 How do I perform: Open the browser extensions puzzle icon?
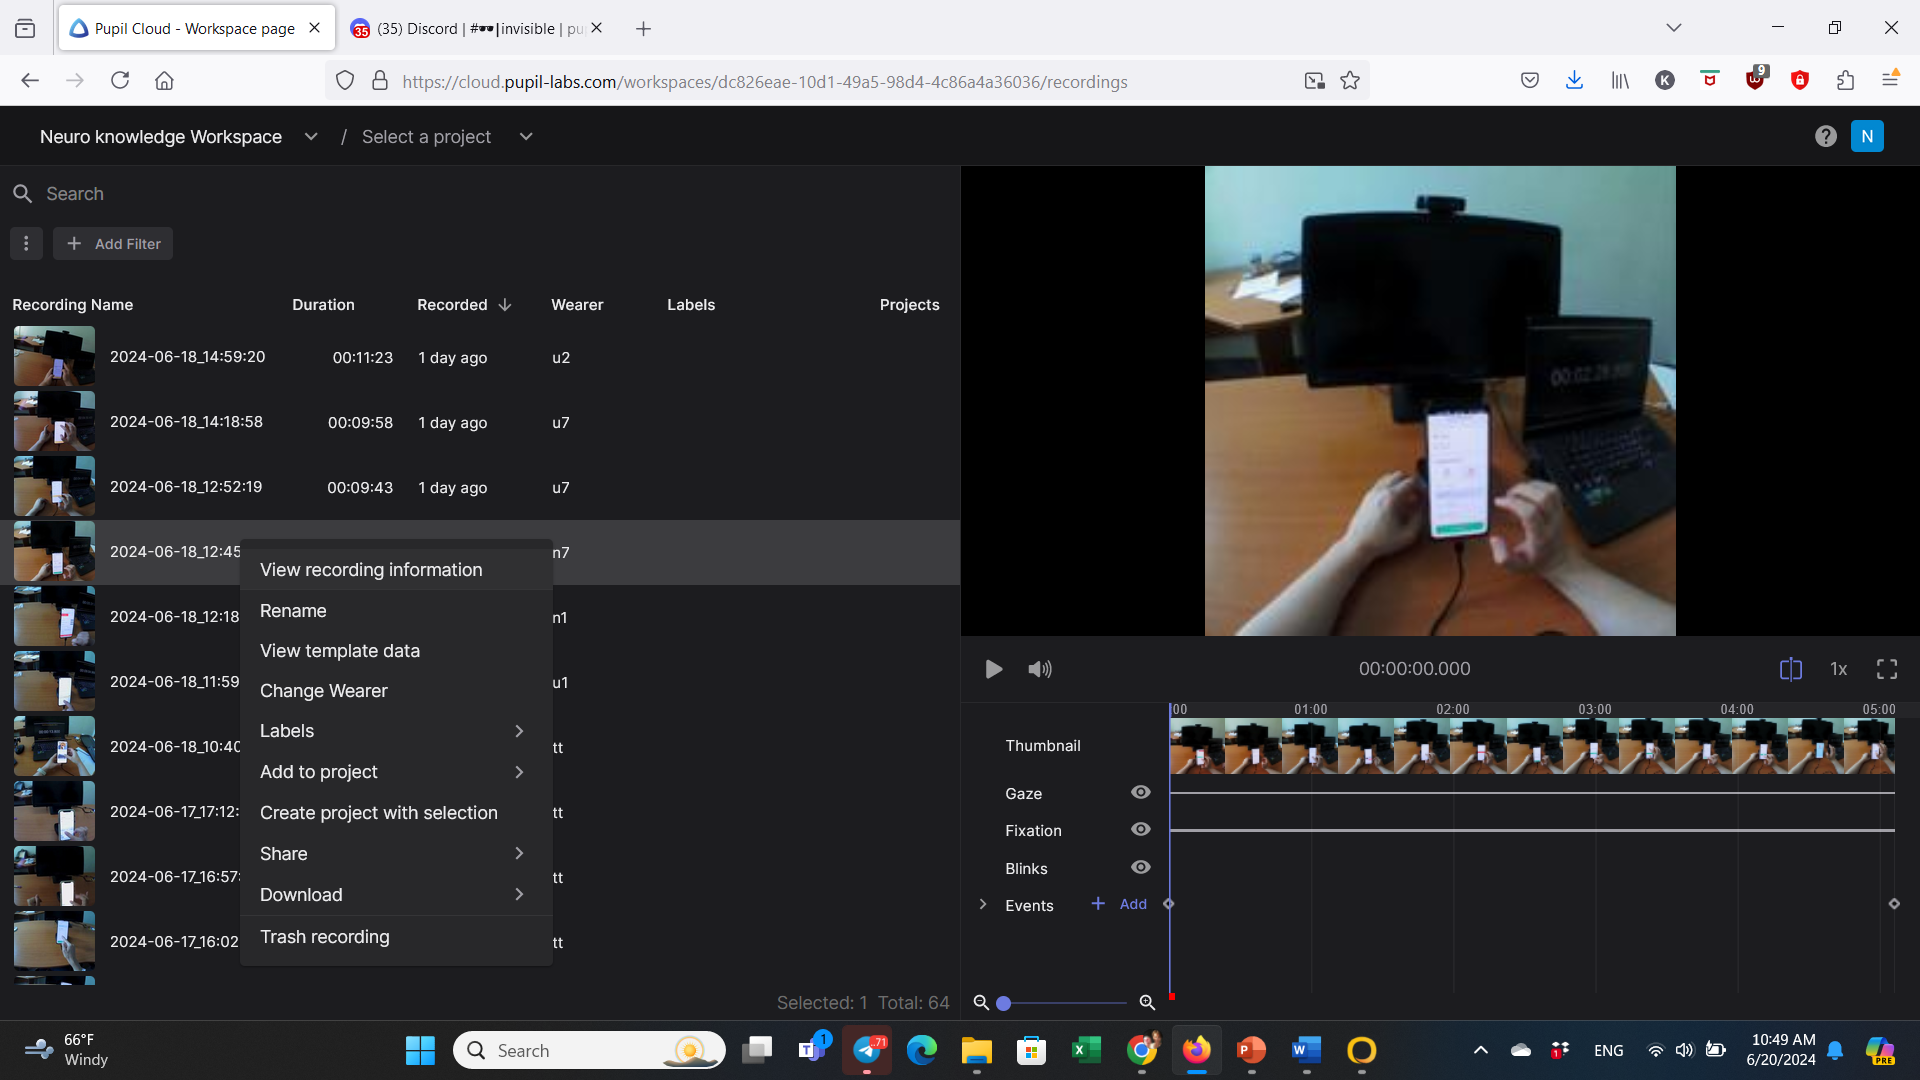point(1845,81)
